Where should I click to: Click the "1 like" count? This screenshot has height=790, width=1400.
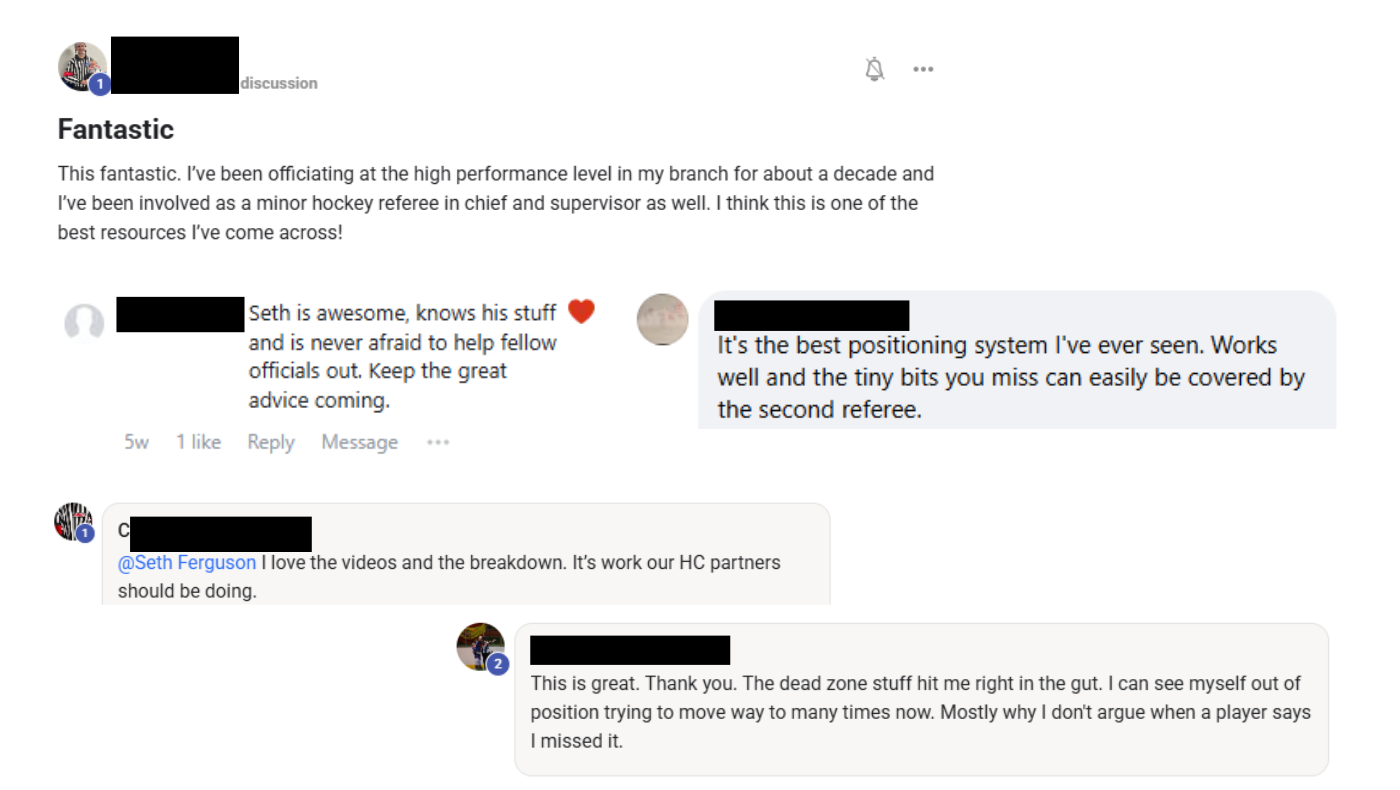(x=199, y=442)
